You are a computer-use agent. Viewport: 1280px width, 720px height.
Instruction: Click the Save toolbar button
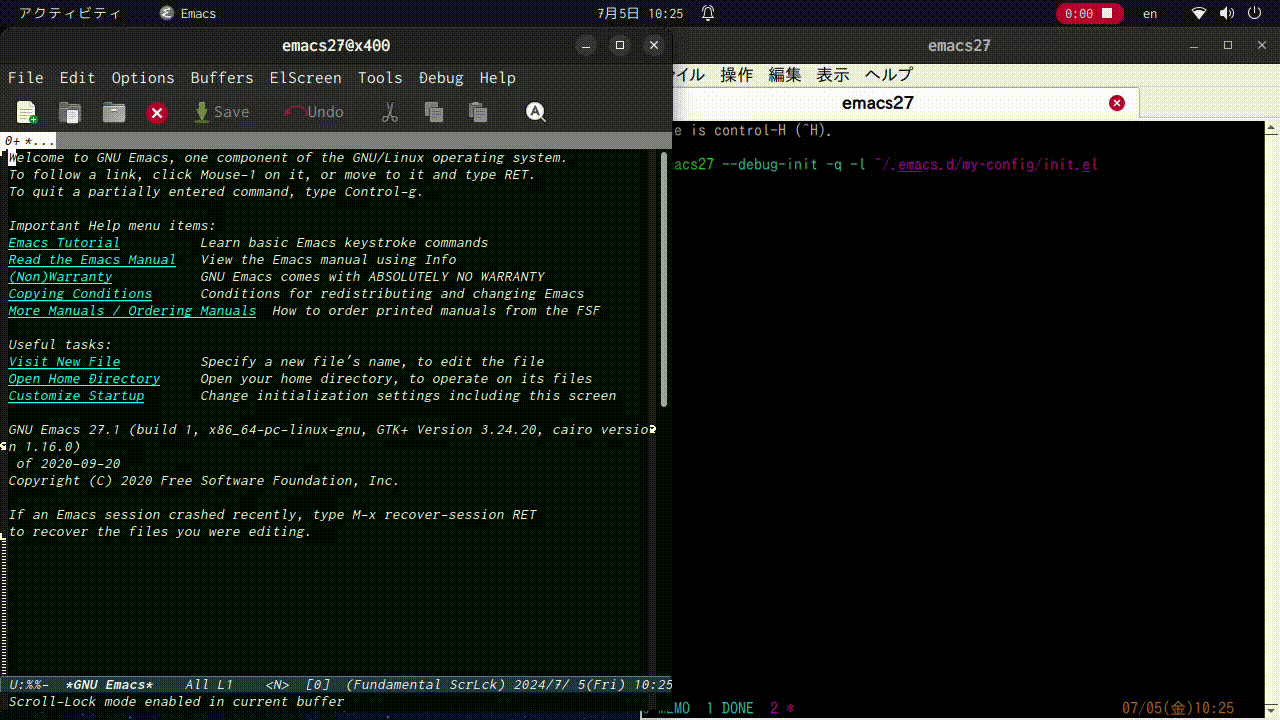pos(221,112)
